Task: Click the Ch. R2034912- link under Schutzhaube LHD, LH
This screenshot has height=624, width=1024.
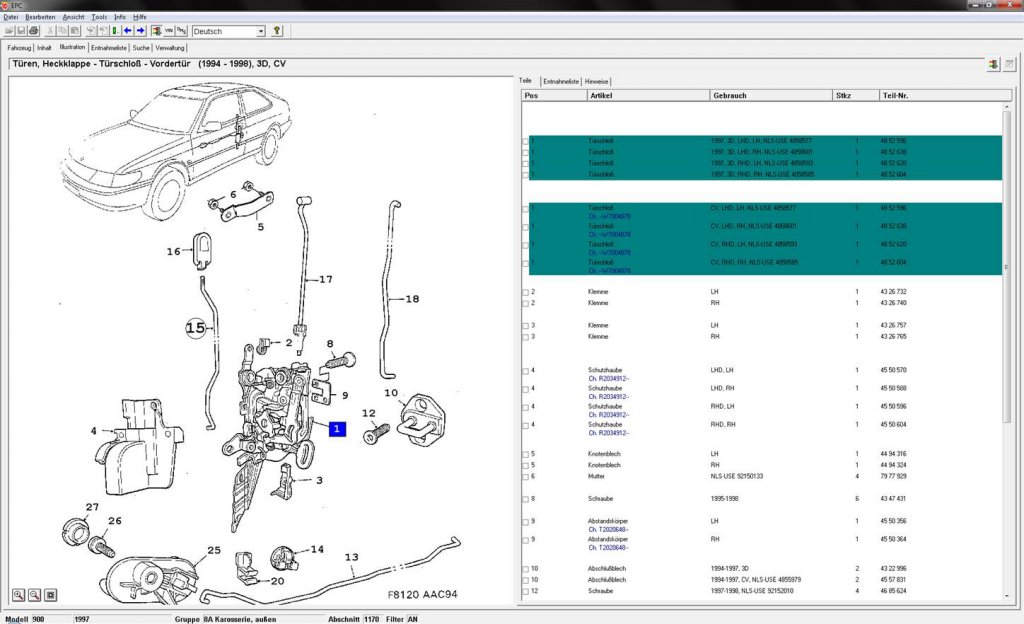Action: pos(609,379)
